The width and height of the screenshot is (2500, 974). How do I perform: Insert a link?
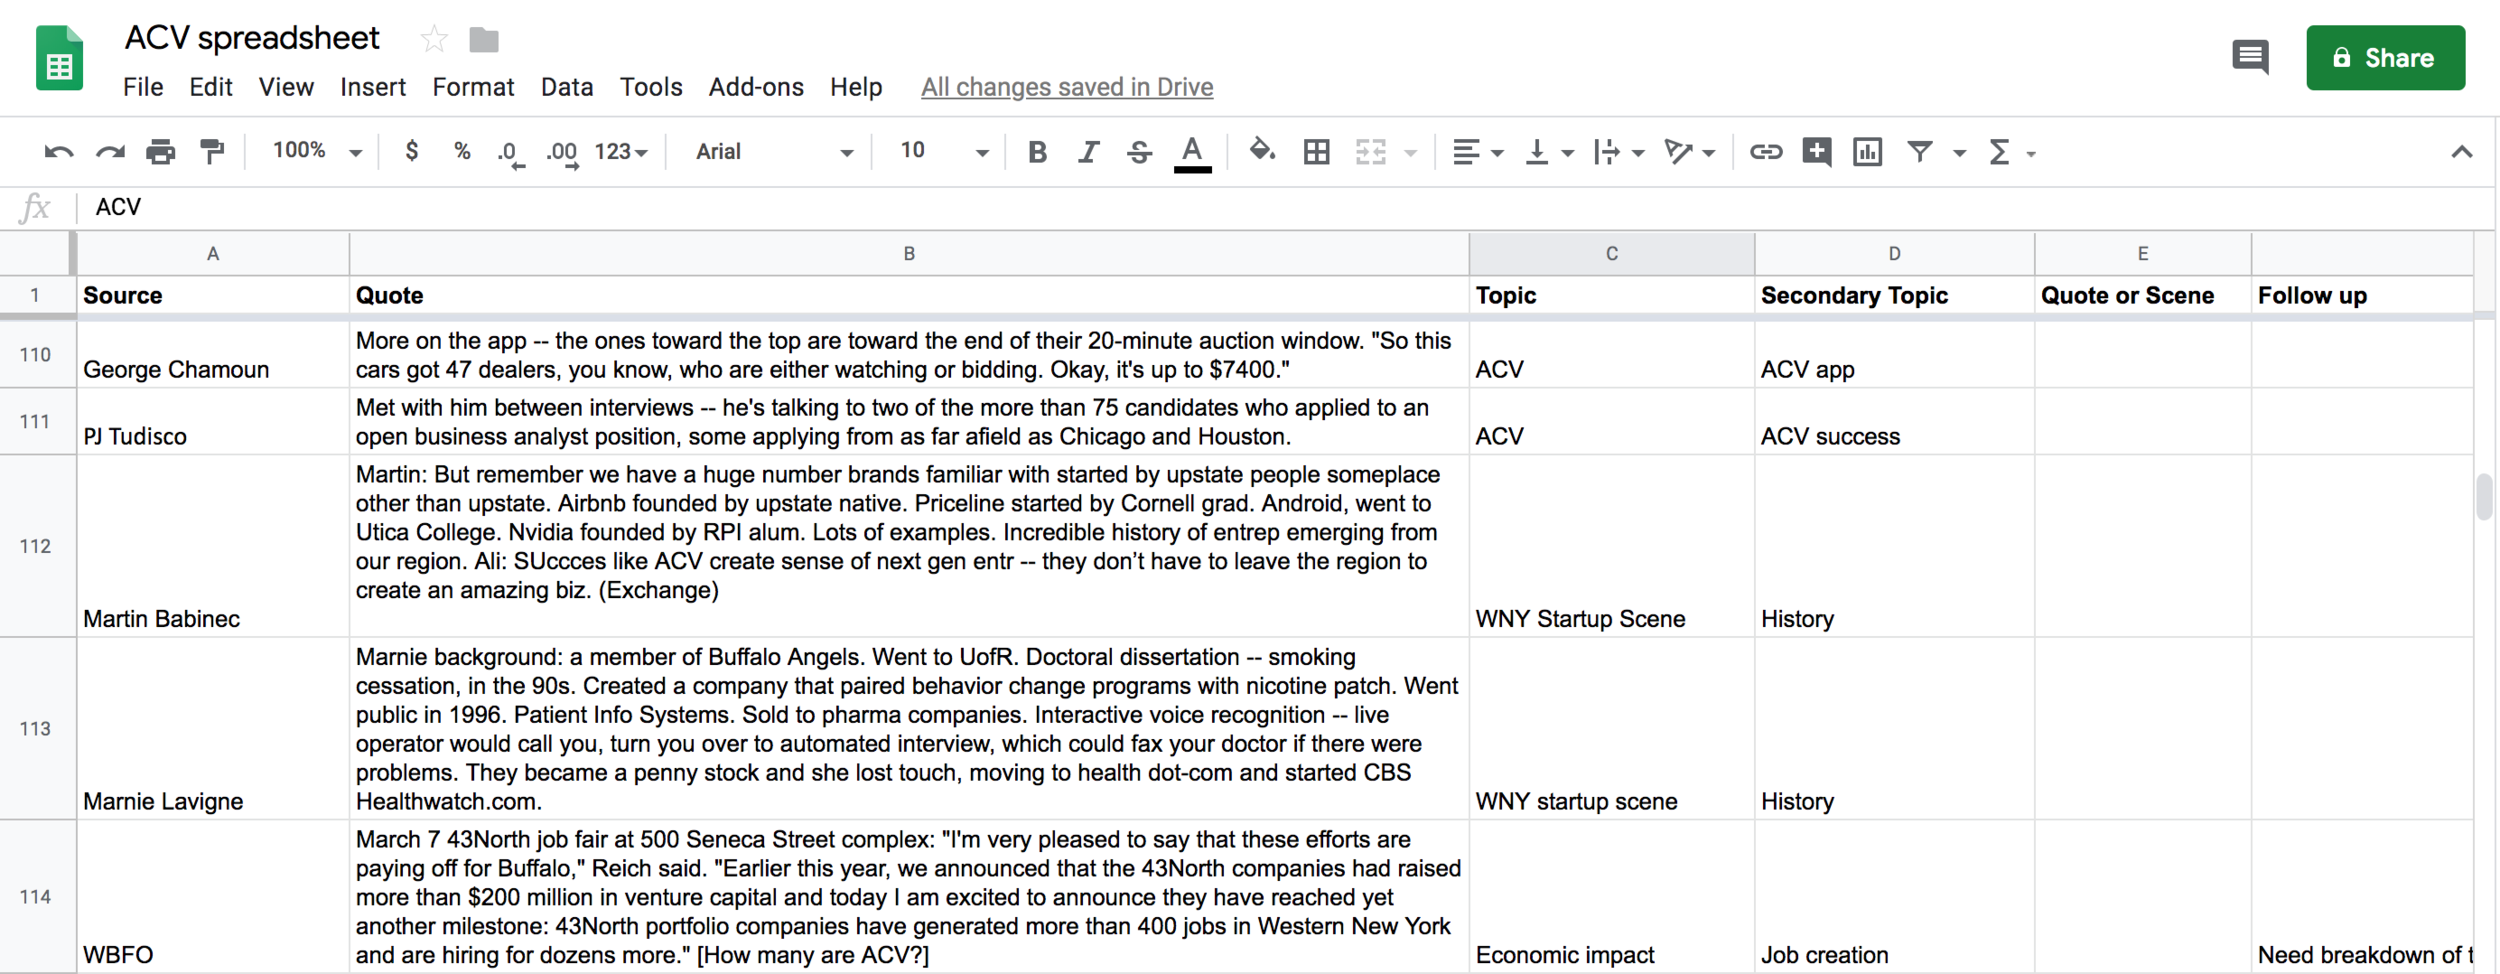[1765, 152]
